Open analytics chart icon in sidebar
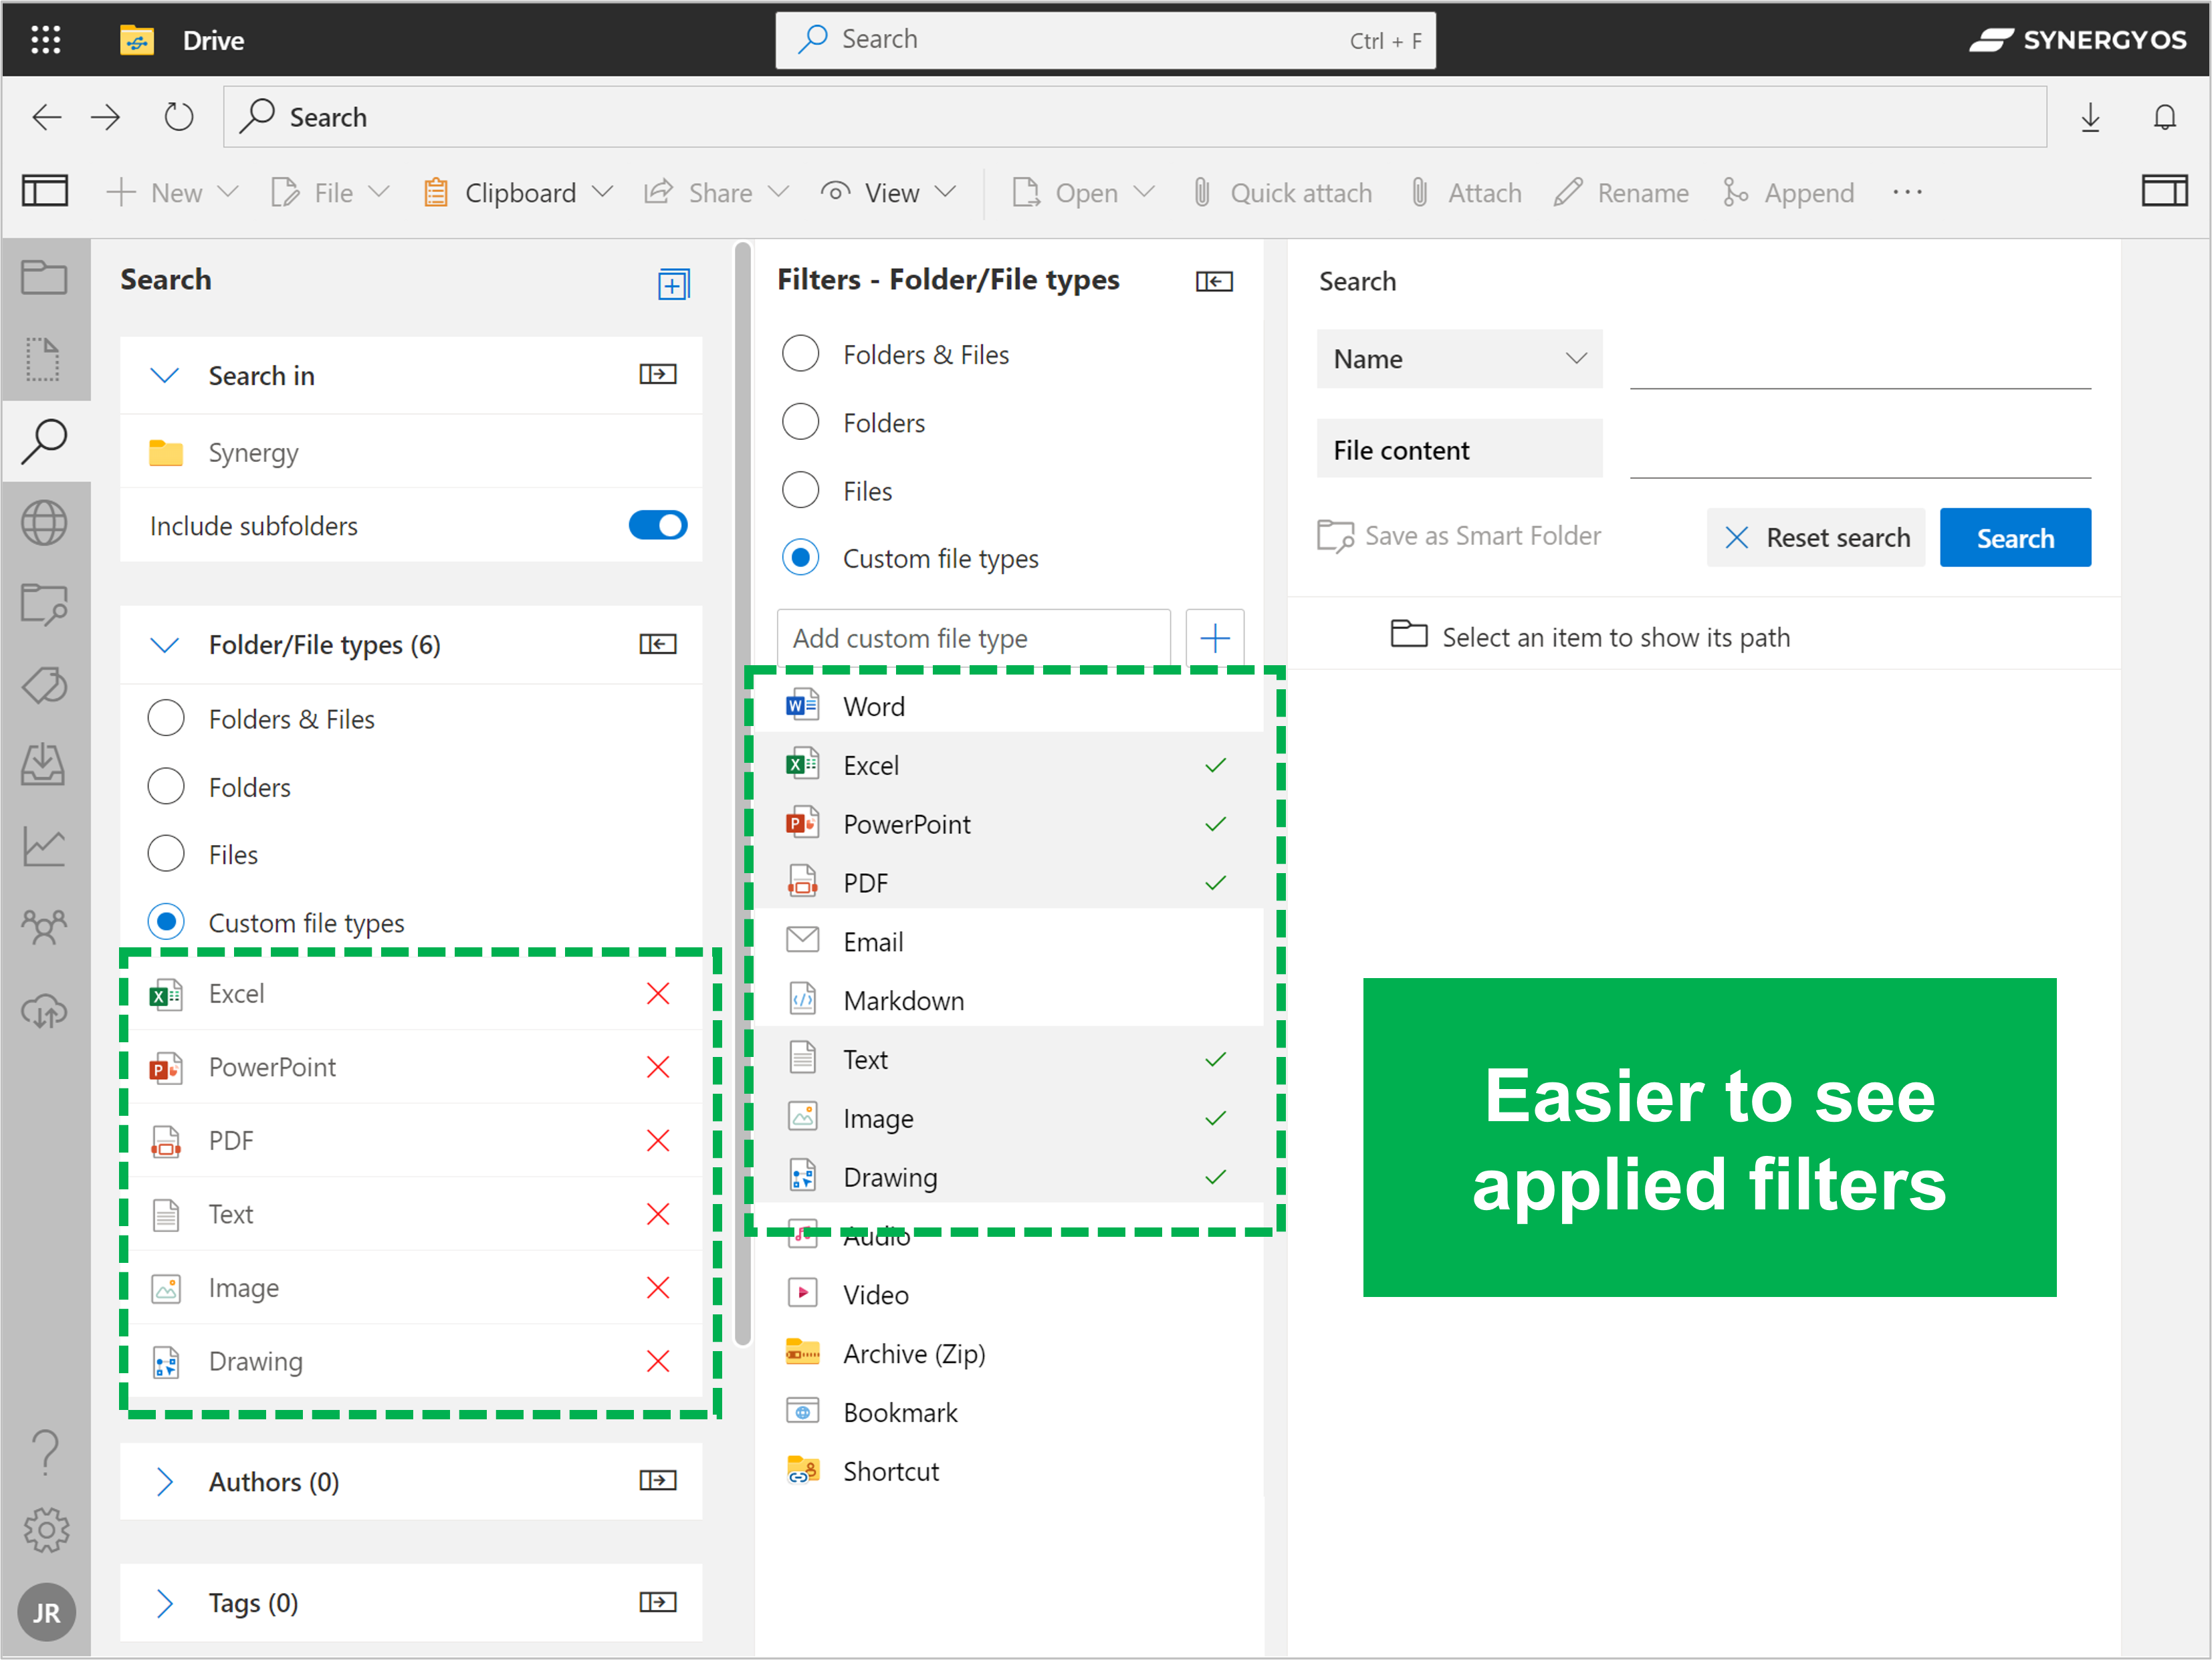 tap(45, 847)
